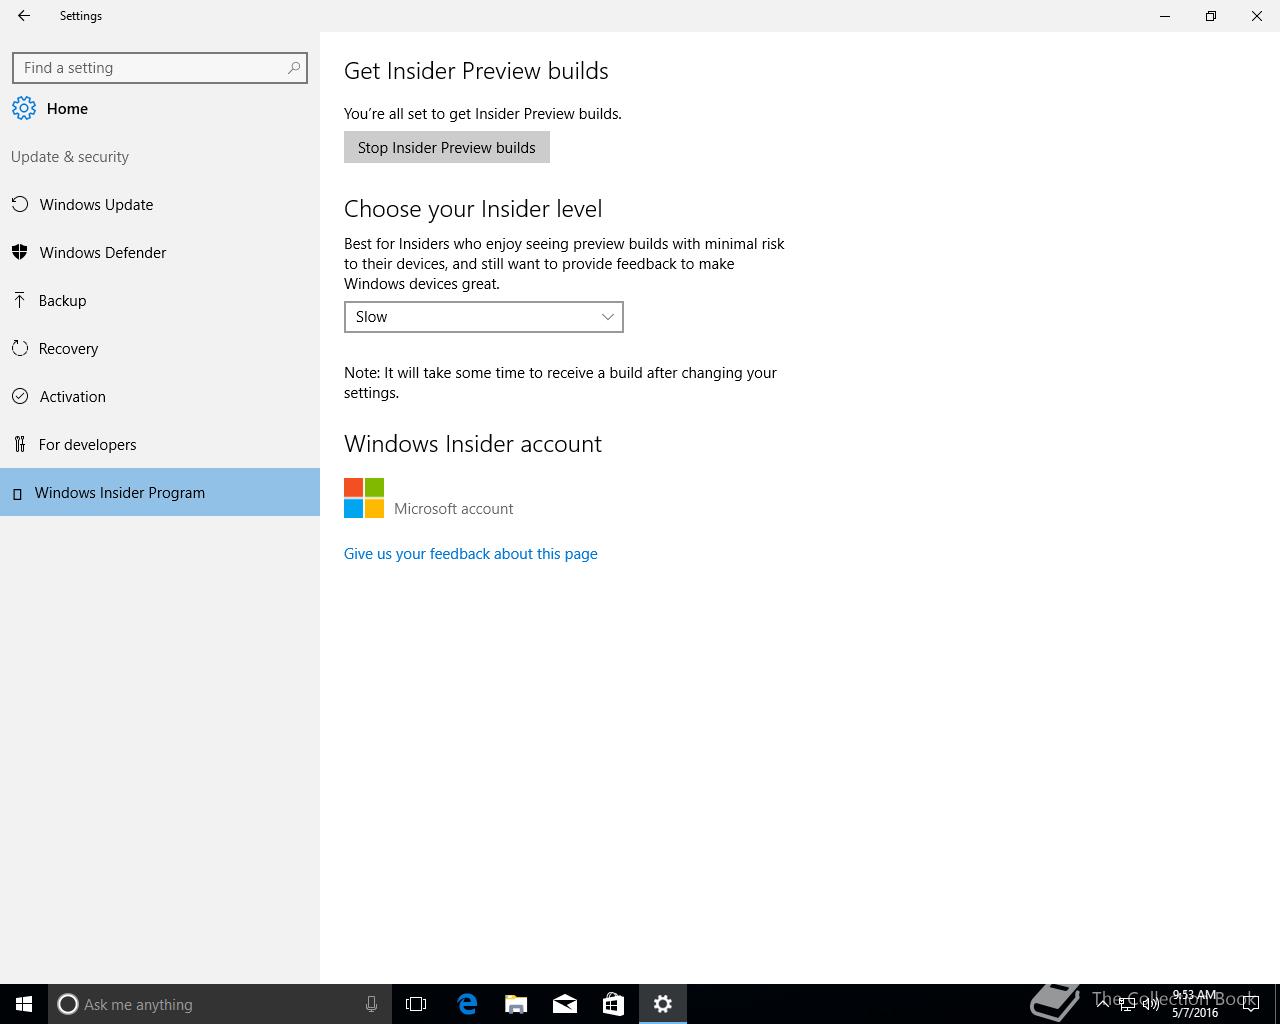
Task: Minimize the Settings window
Action: tap(1165, 16)
